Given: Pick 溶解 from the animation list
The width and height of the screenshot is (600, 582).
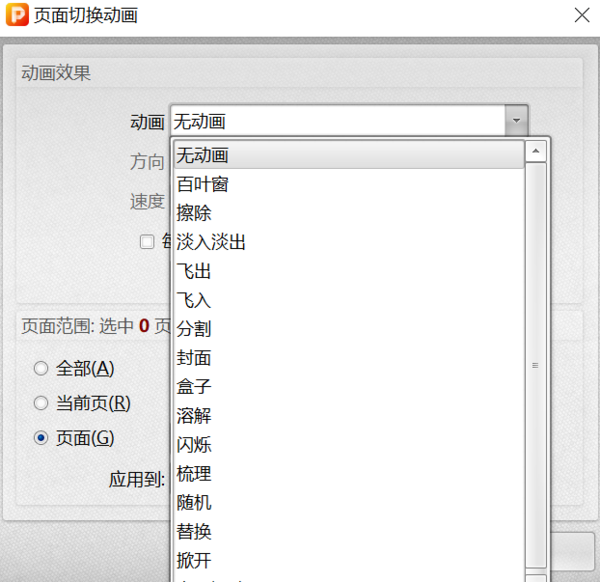Looking at the screenshot, I should coord(349,416).
